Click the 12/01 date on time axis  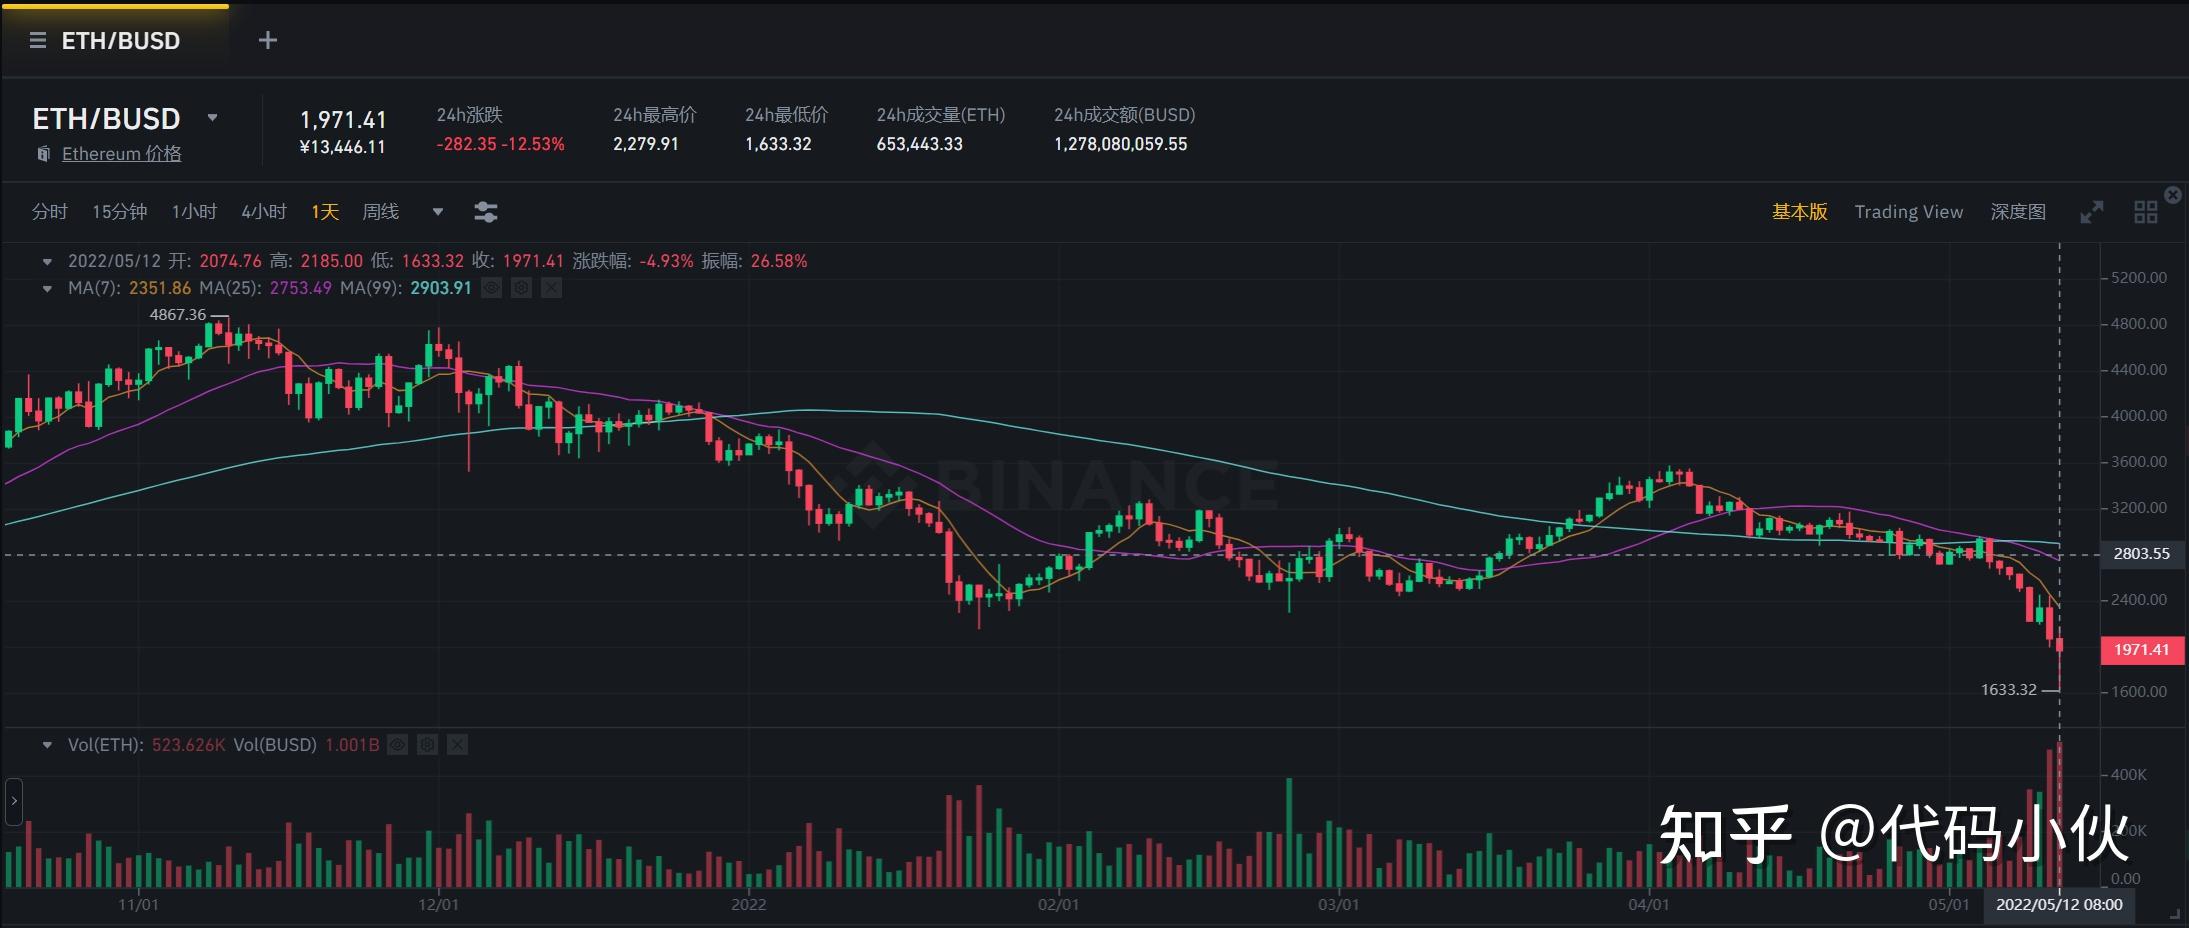click(438, 905)
